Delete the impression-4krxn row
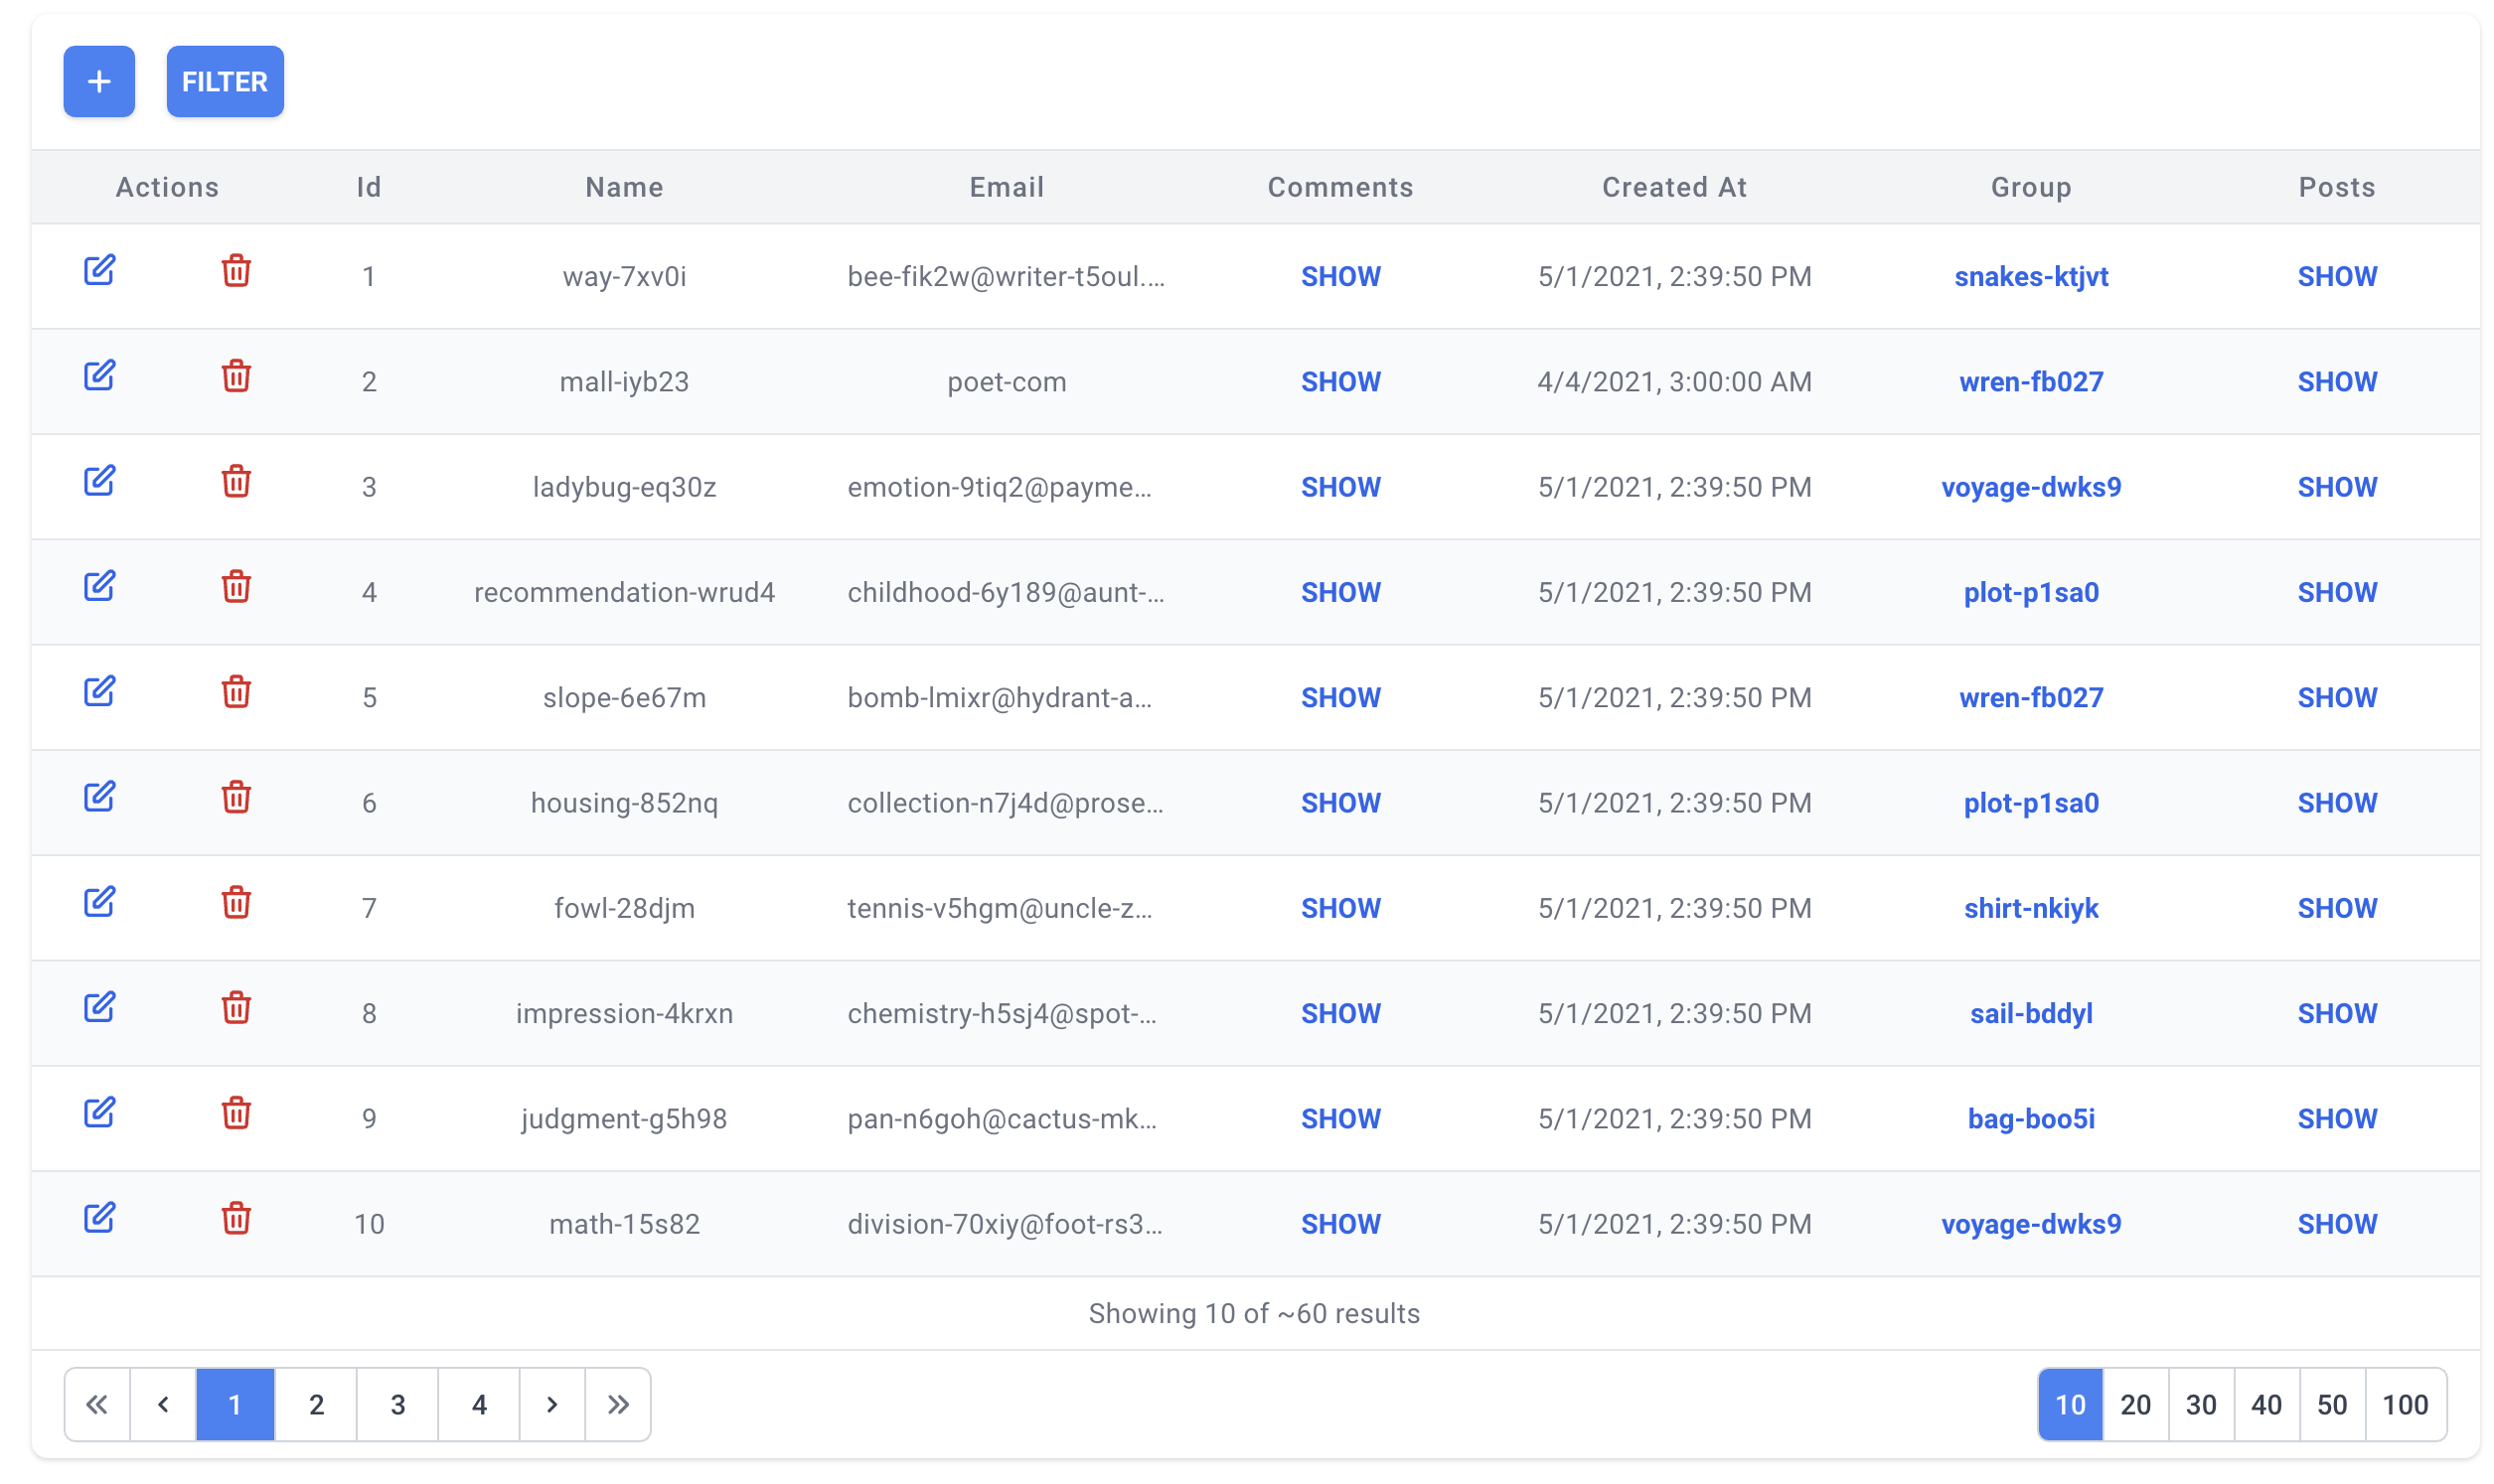Screen dimensions: 2494x1484 236,1008
